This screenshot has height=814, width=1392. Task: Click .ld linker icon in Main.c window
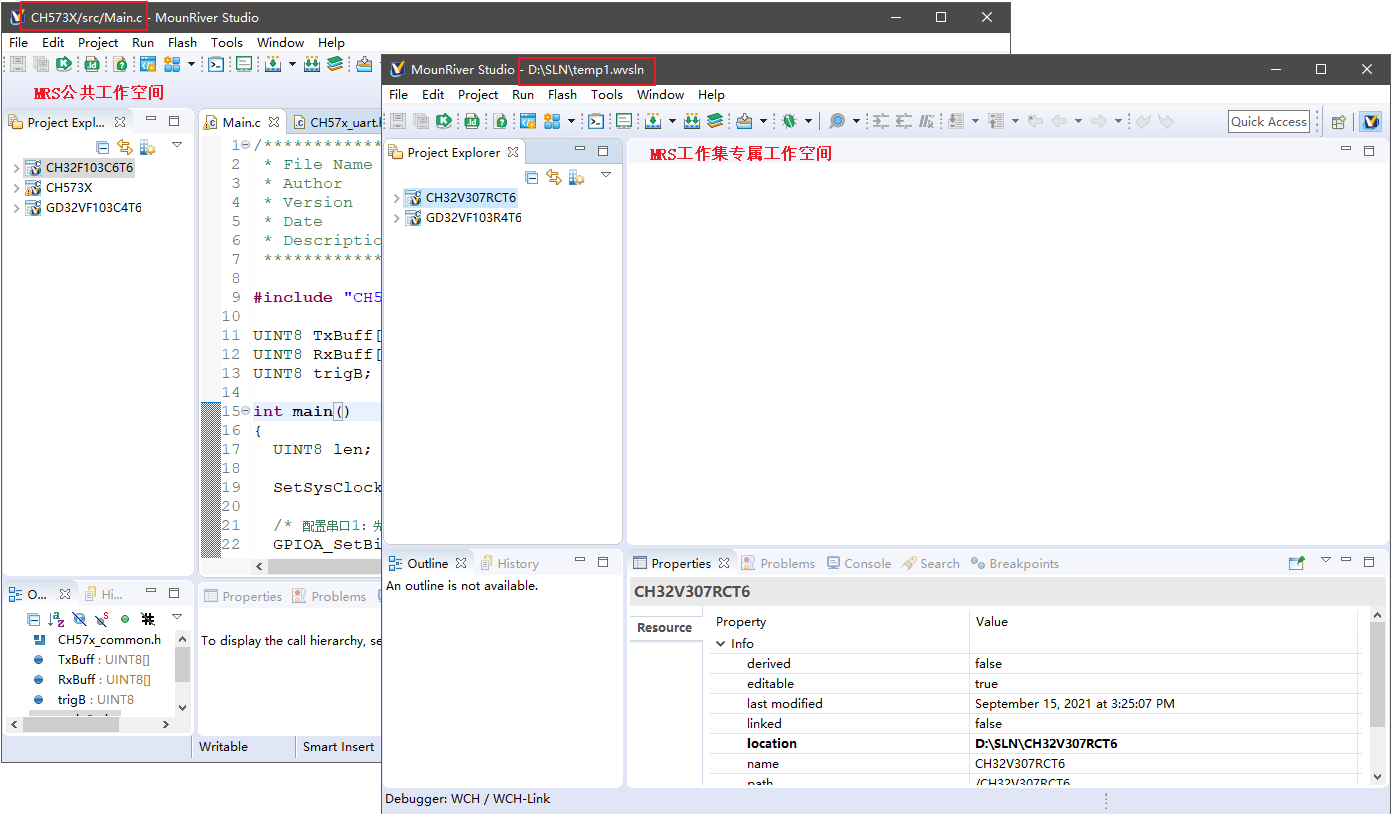coord(92,64)
